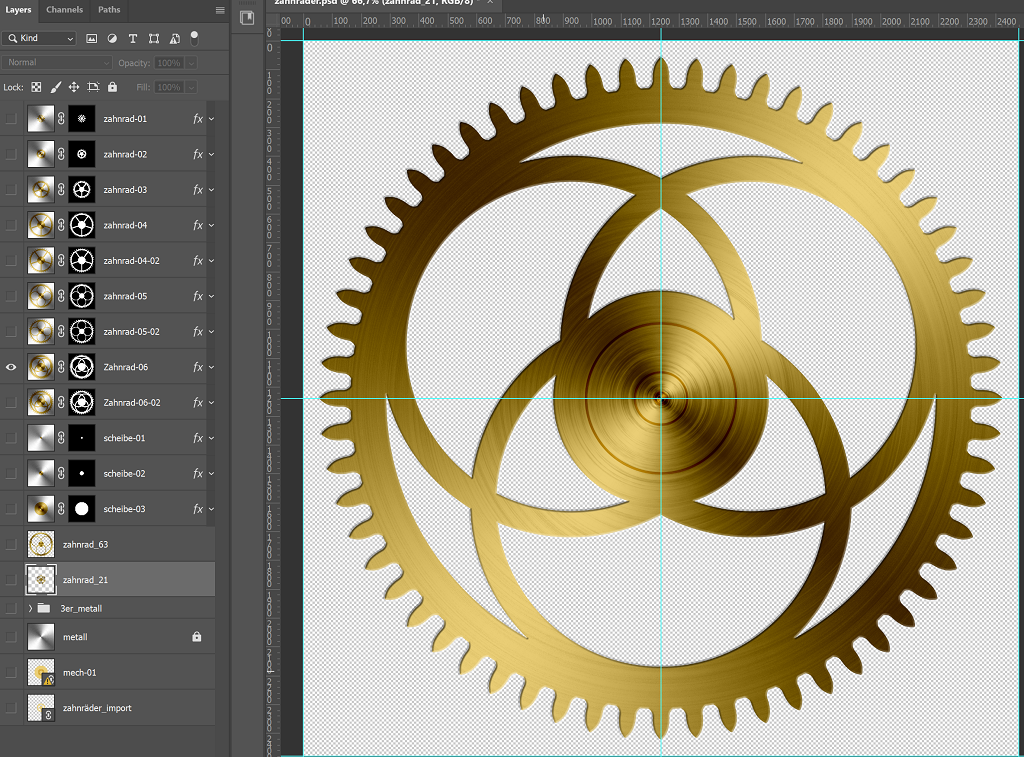Click the Opacity percentage field
Viewport: 1024px width, 757px height.
coord(169,63)
